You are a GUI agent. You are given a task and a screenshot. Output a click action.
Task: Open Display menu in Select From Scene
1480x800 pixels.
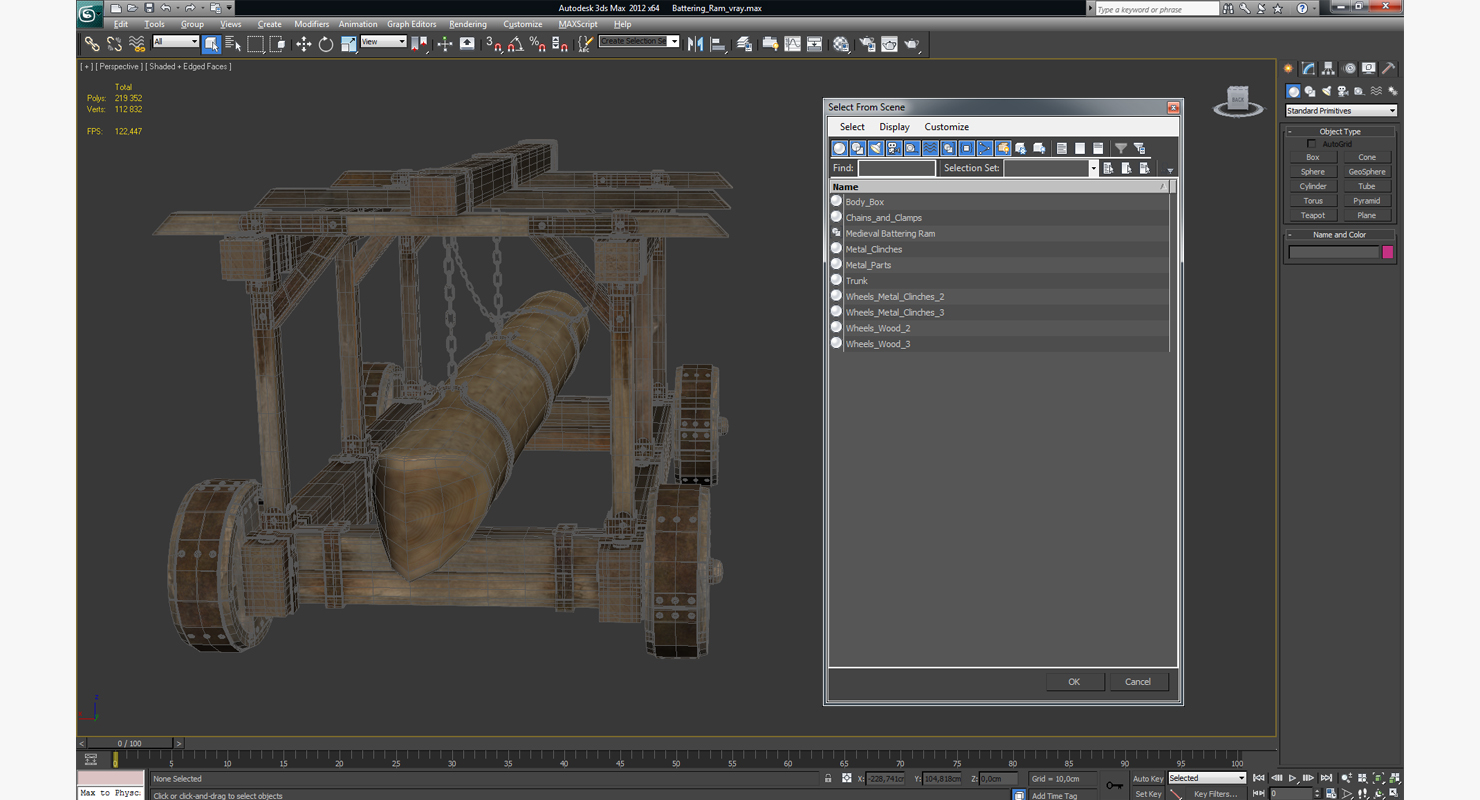pyautogui.click(x=894, y=127)
